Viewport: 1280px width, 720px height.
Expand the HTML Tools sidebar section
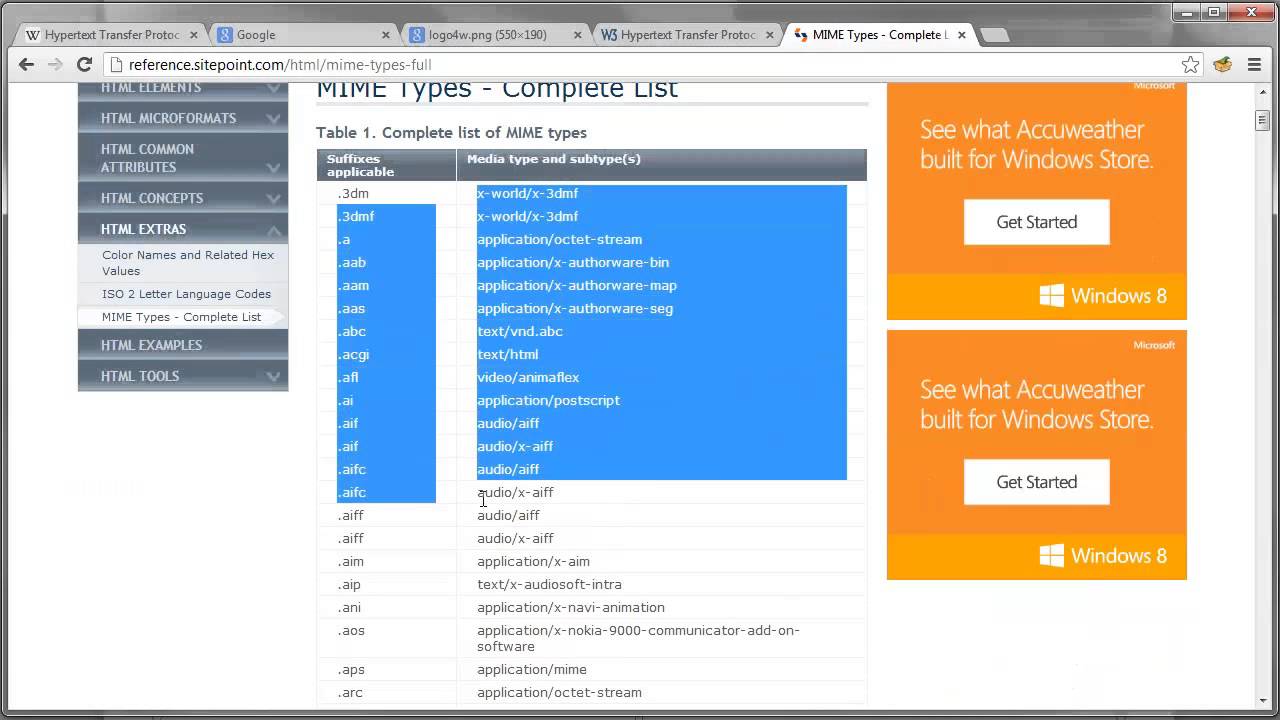coord(183,376)
